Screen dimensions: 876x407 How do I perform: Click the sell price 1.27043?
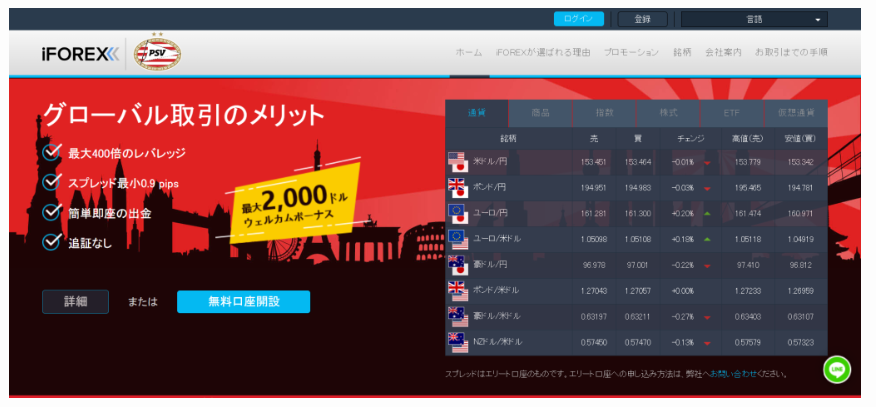[x=594, y=291]
